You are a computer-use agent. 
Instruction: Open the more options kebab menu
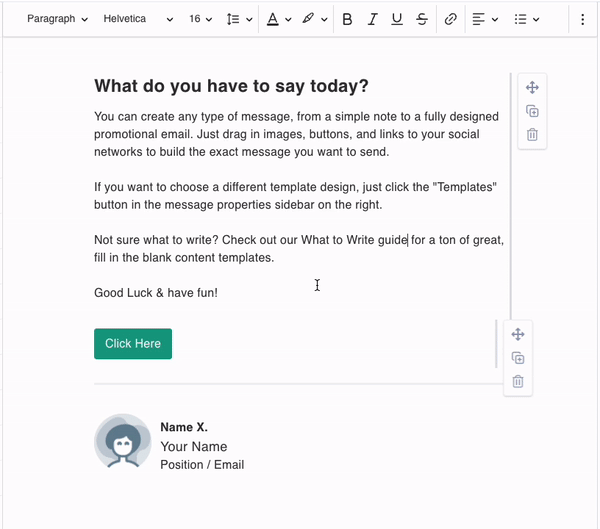pyautogui.click(x=583, y=19)
